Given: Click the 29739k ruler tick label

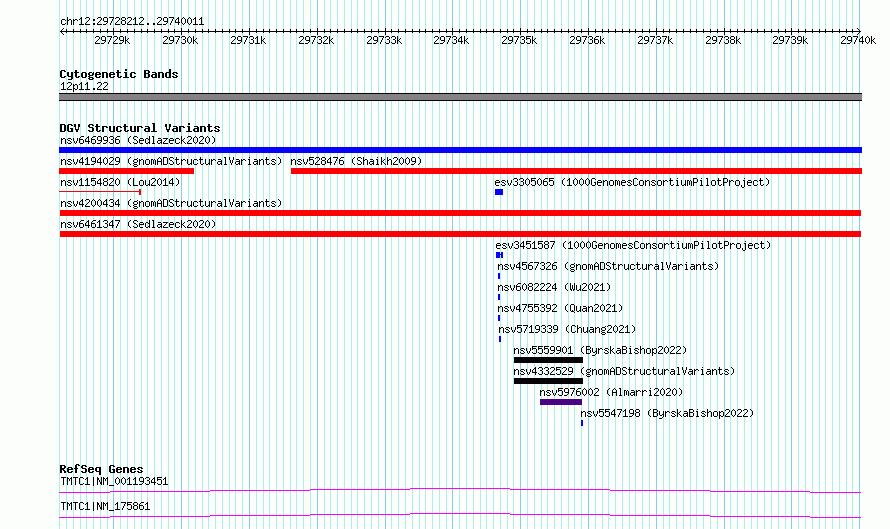Looking at the screenshot, I should coord(790,40).
